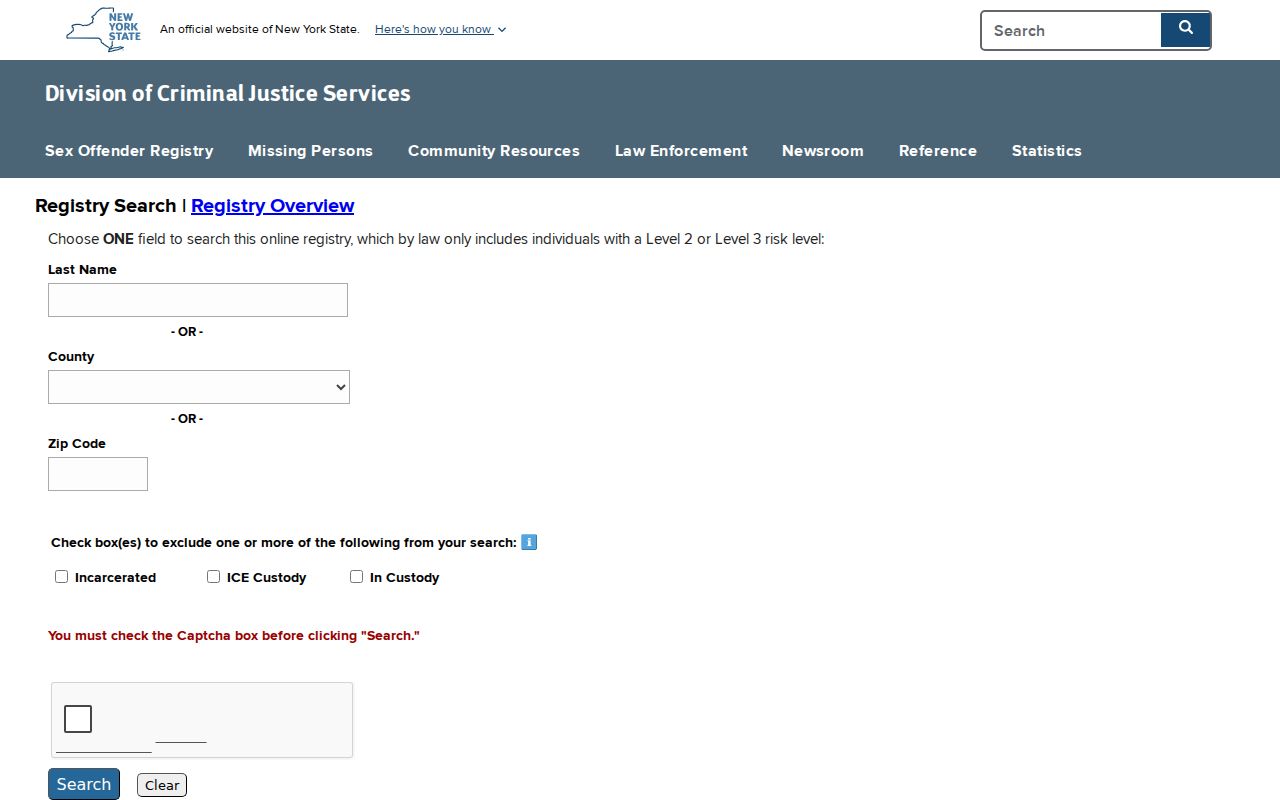Click the magnifier search button
Image resolution: width=1280 pixels, height=800 pixels.
click(x=1185, y=29)
